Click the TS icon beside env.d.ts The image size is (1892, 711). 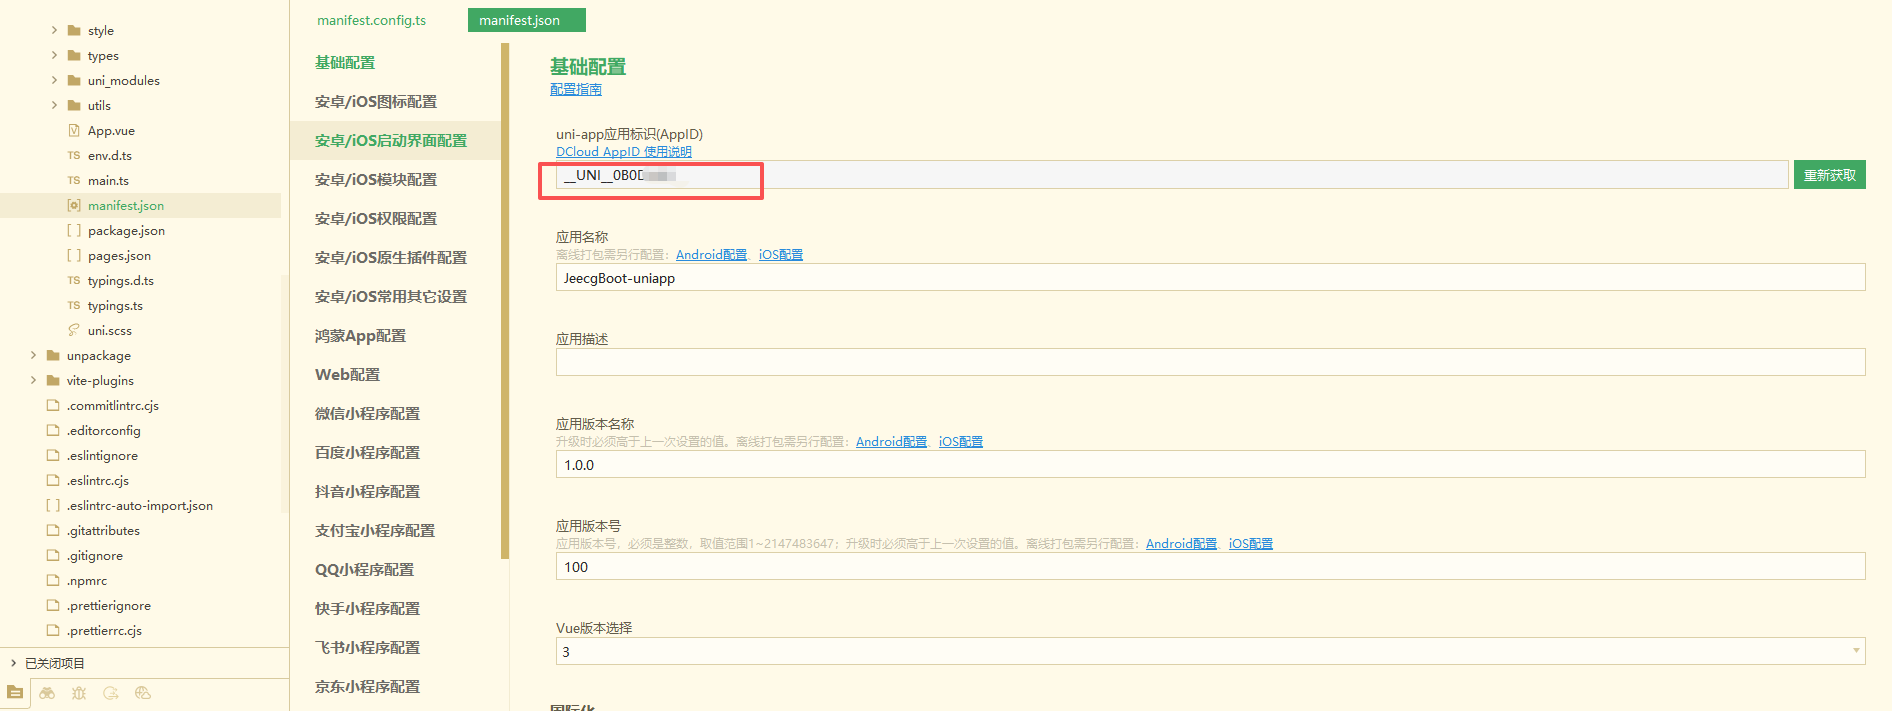click(74, 156)
